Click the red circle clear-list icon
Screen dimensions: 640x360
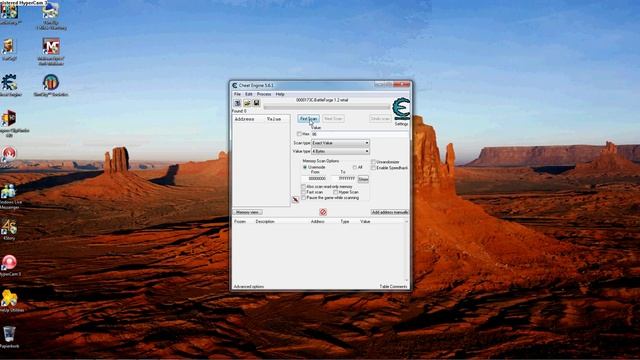pyautogui.click(x=323, y=212)
